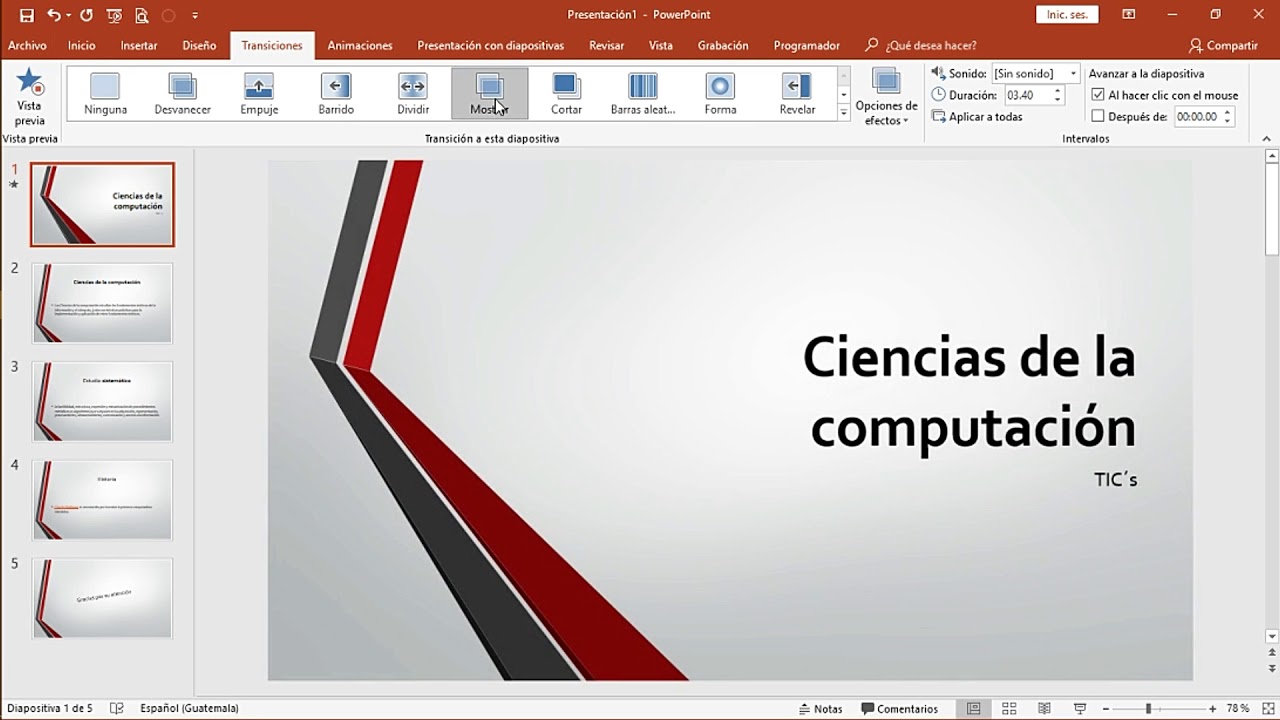Screen dimensions: 1280x720
Task: Apply the Dividir transition
Action: (413, 93)
